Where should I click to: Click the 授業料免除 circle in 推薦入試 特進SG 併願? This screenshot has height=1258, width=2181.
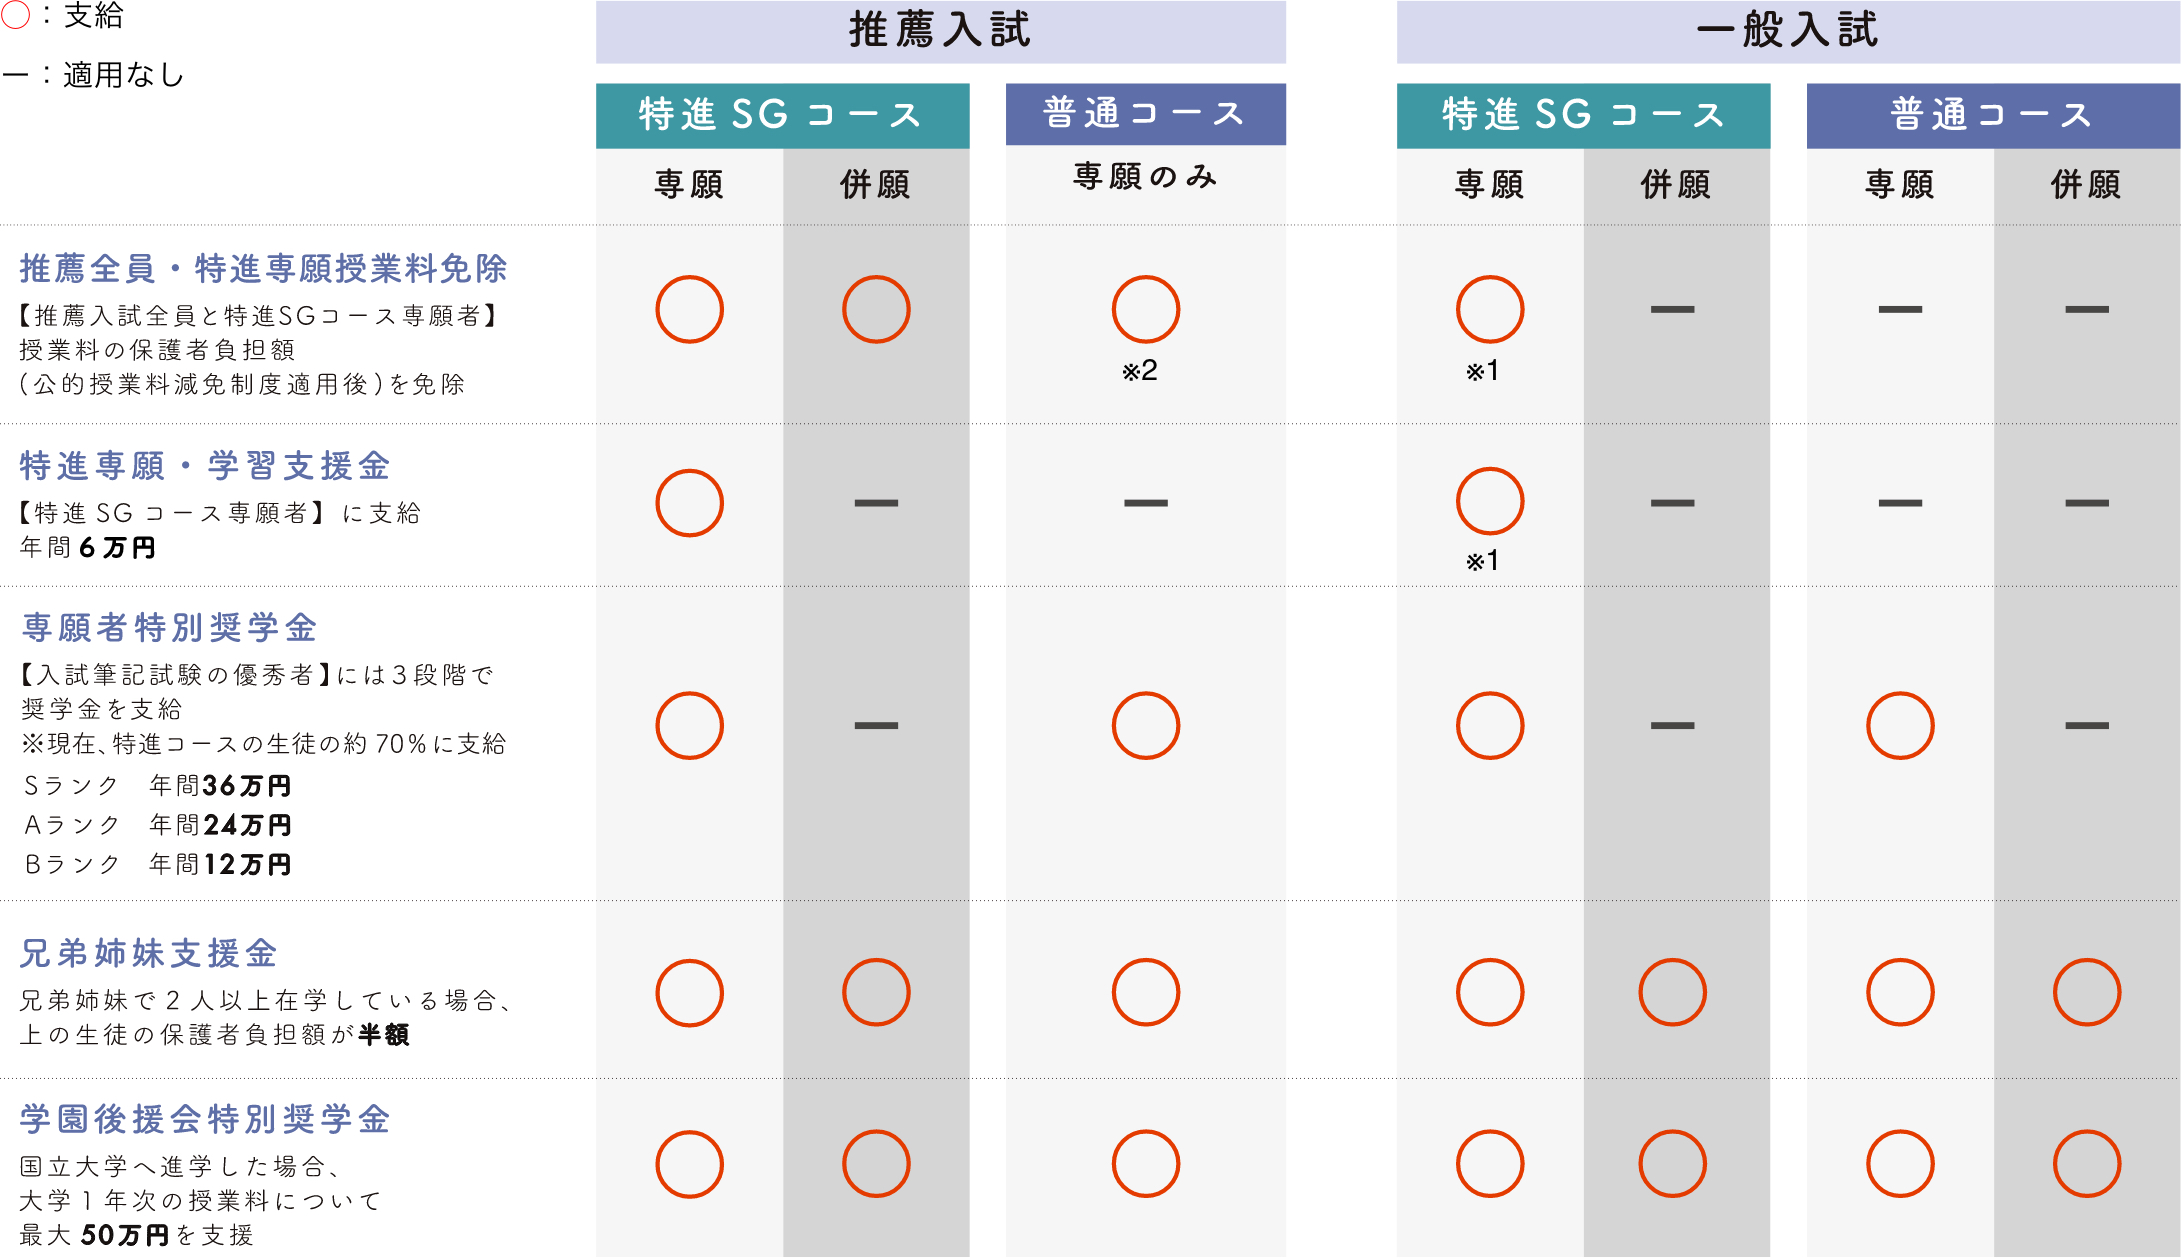876,309
